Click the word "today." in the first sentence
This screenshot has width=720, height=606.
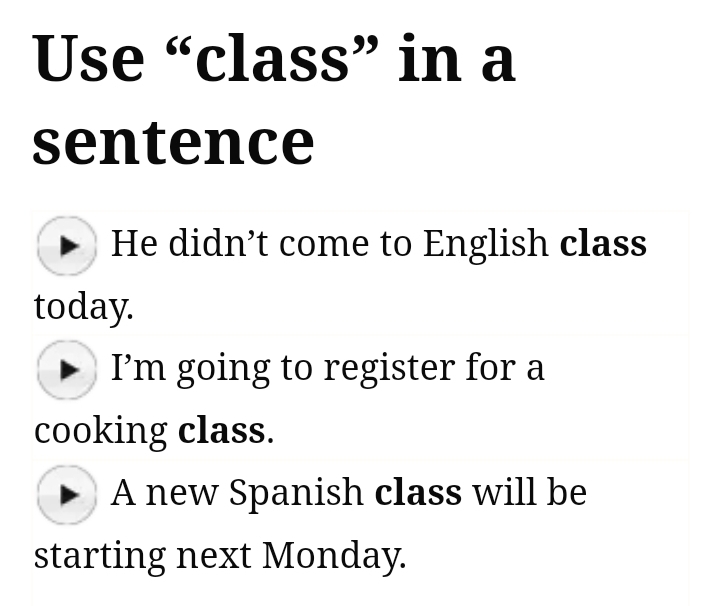tap(83, 306)
